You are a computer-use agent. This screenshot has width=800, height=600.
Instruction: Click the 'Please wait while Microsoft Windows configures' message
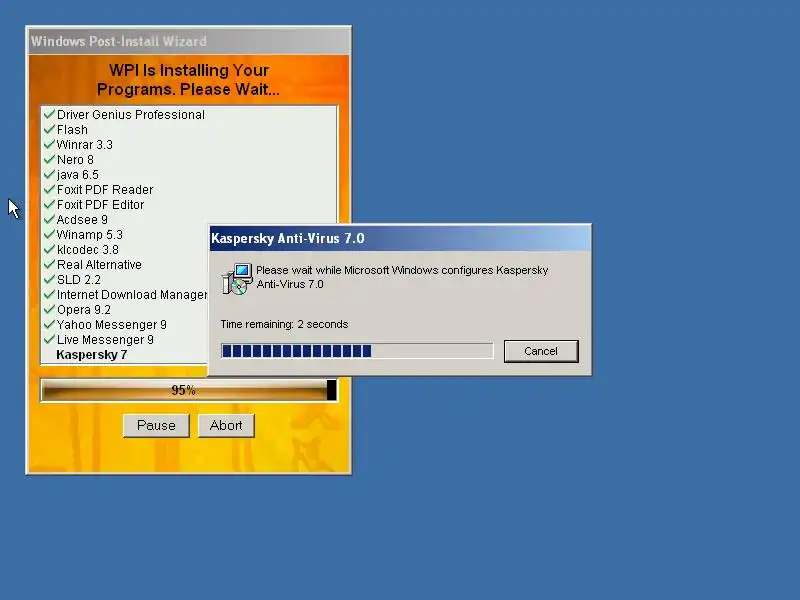(402, 277)
